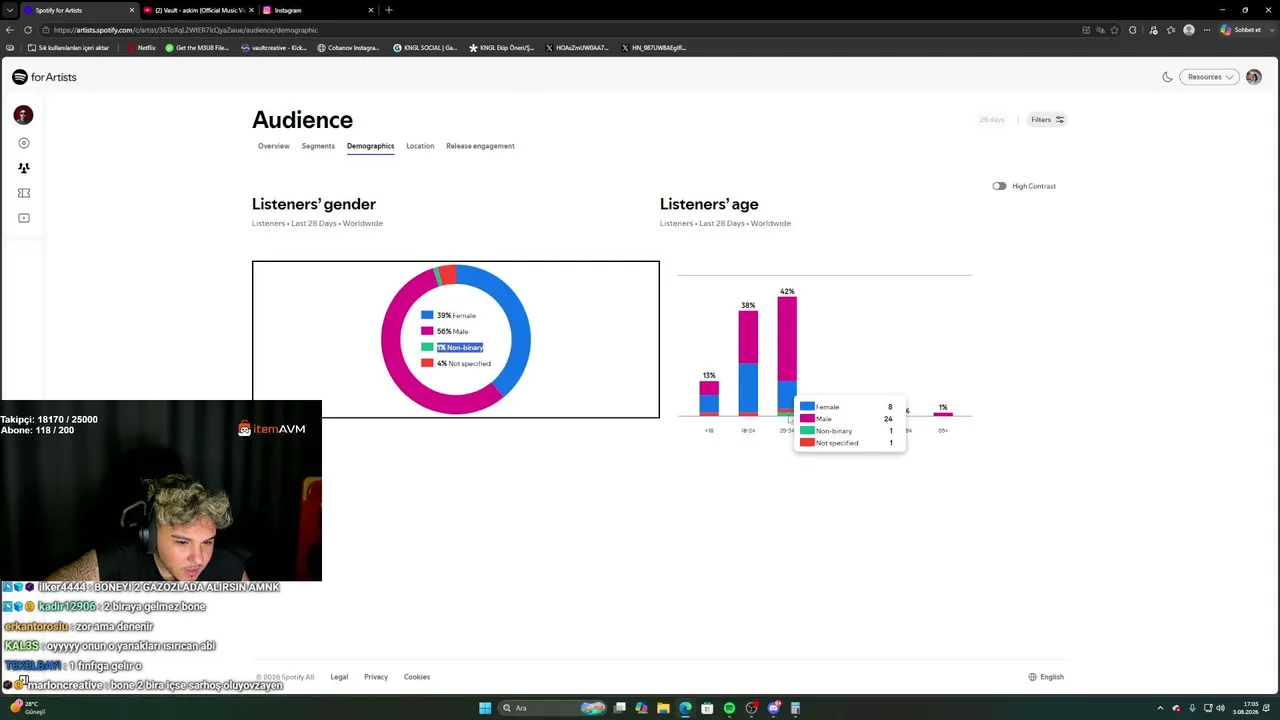This screenshot has height=720, width=1280.
Task: Switch to the Instagram browser tab
Action: point(316,10)
